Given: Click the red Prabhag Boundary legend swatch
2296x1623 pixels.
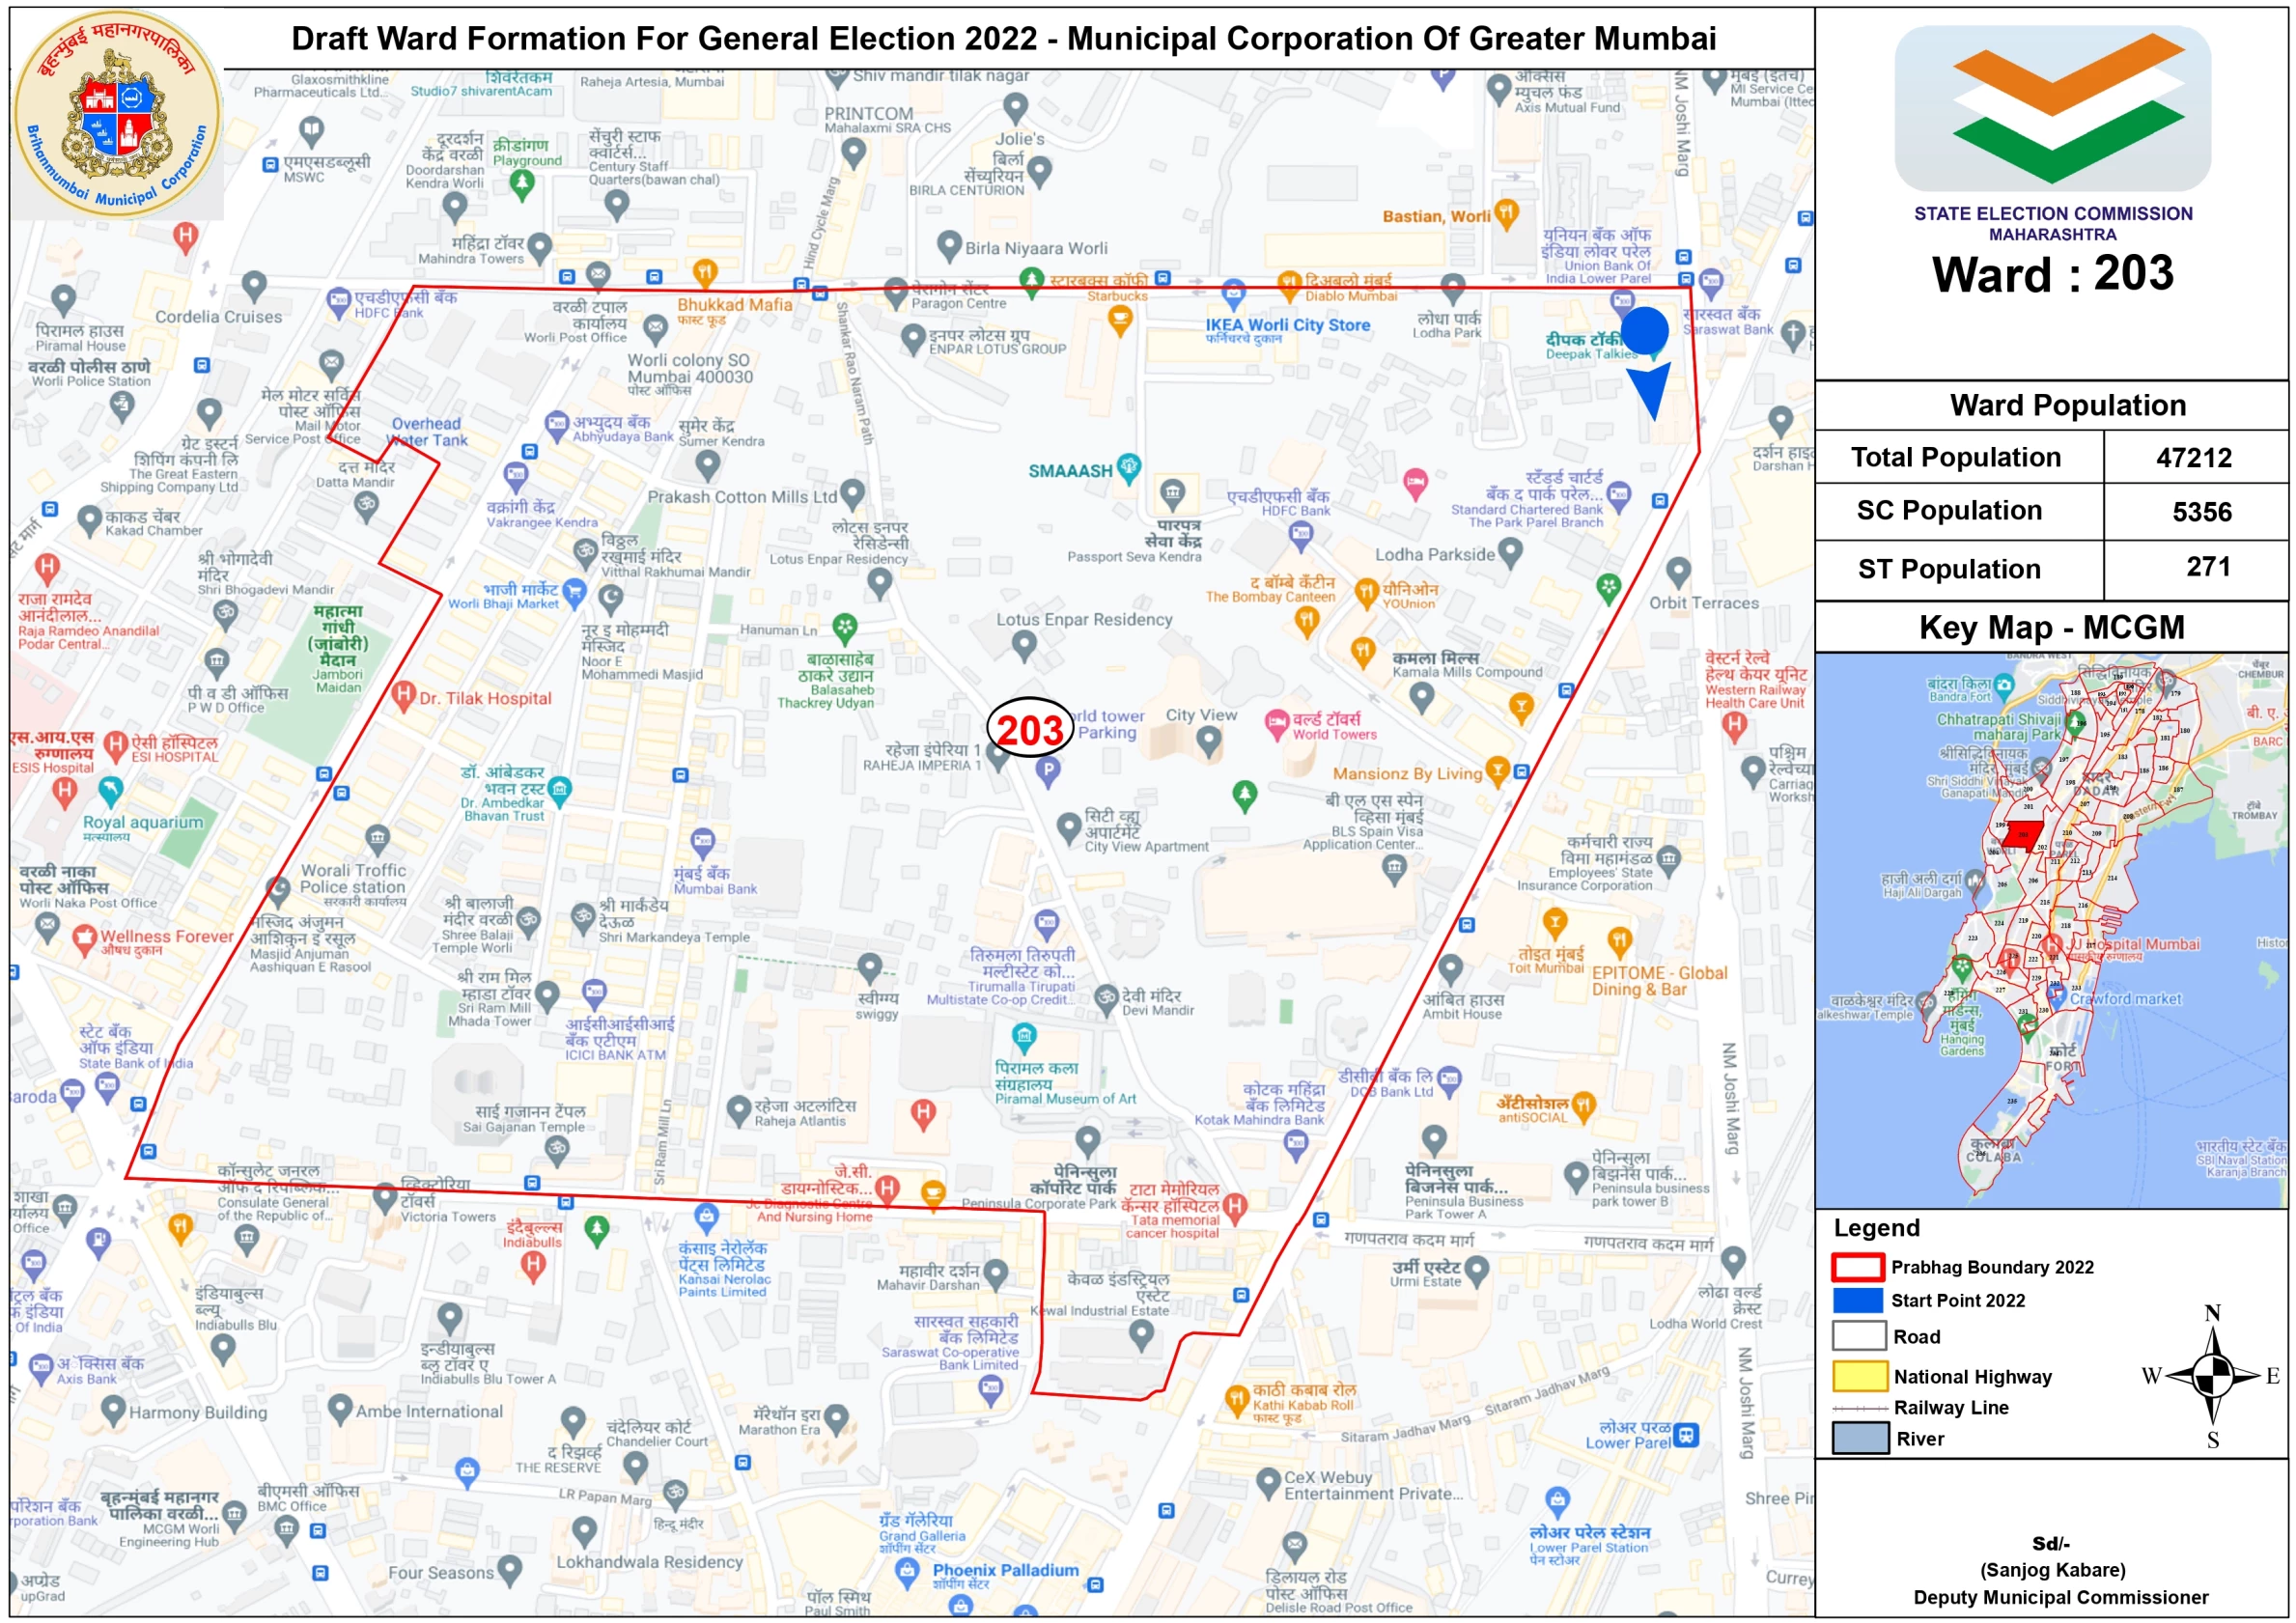Looking at the screenshot, I should tap(1858, 1267).
